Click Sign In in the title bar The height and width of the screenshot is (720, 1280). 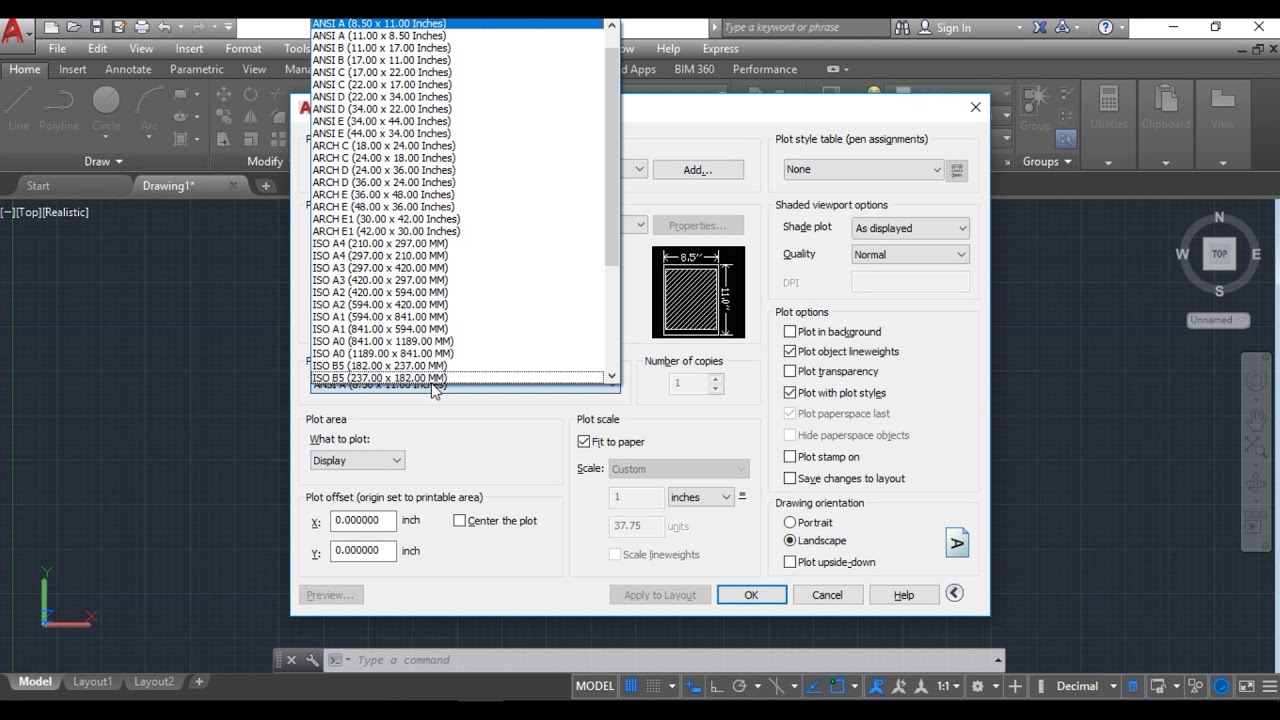point(953,28)
